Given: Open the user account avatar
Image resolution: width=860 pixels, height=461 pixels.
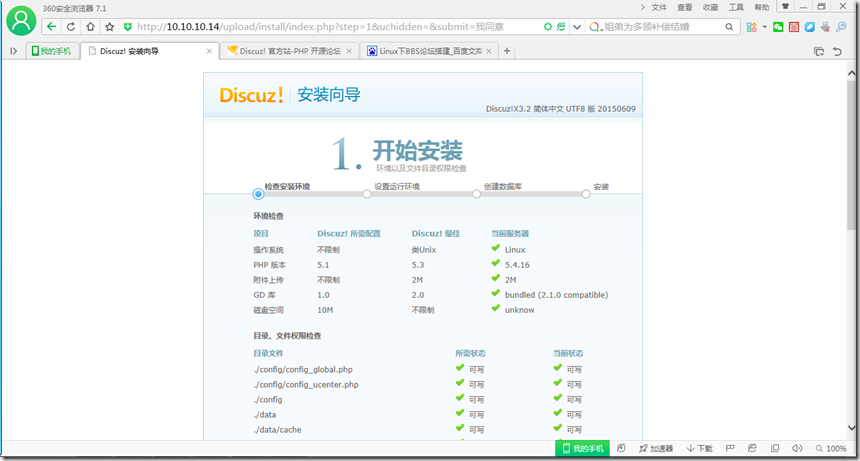Looking at the screenshot, I should [x=21, y=20].
